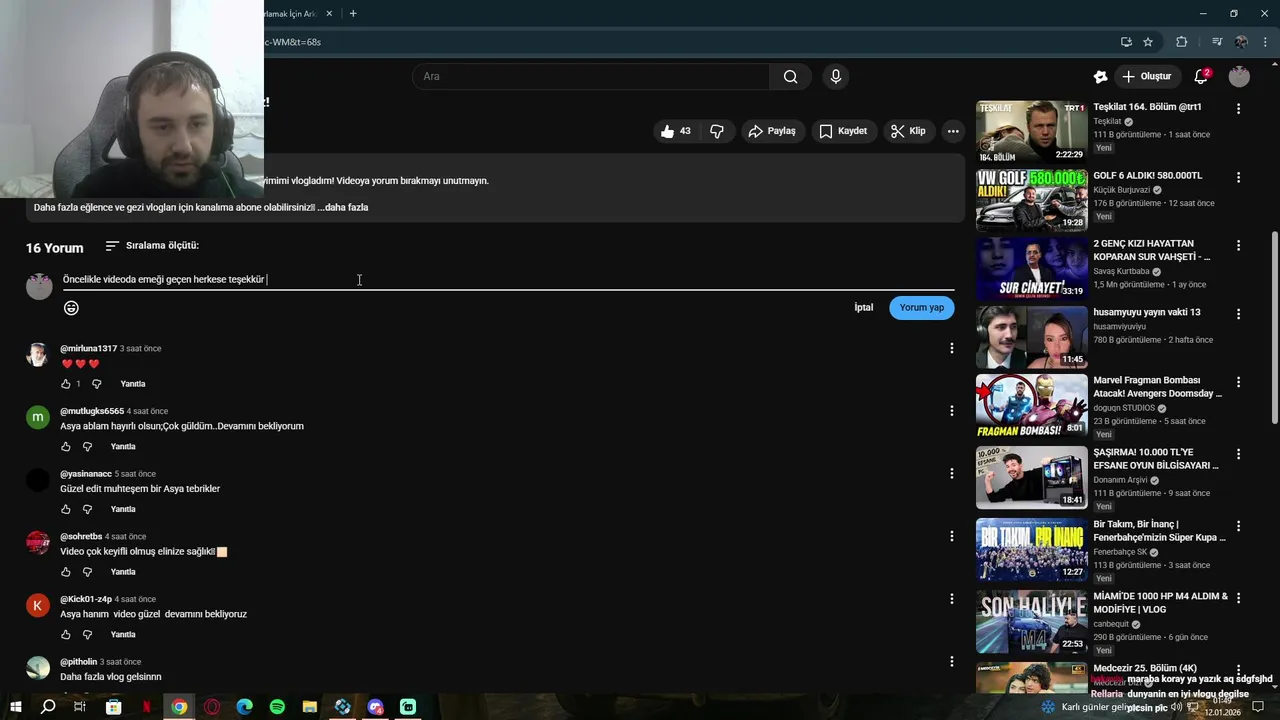Image resolution: width=1280 pixels, height=720 pixels.
Task: Open browser extensions puzzle icon
Action: pos(1182,42)
